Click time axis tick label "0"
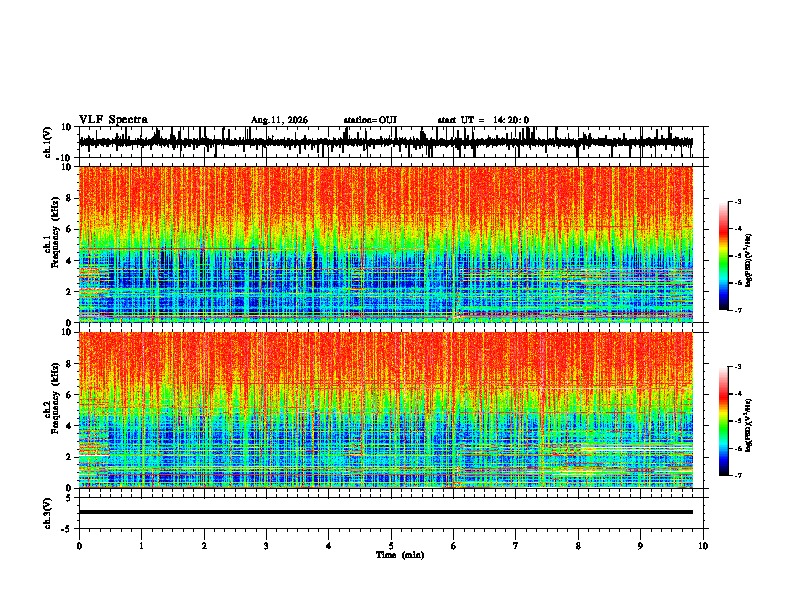The image size is (792, 612). click(x=79, y=546)
